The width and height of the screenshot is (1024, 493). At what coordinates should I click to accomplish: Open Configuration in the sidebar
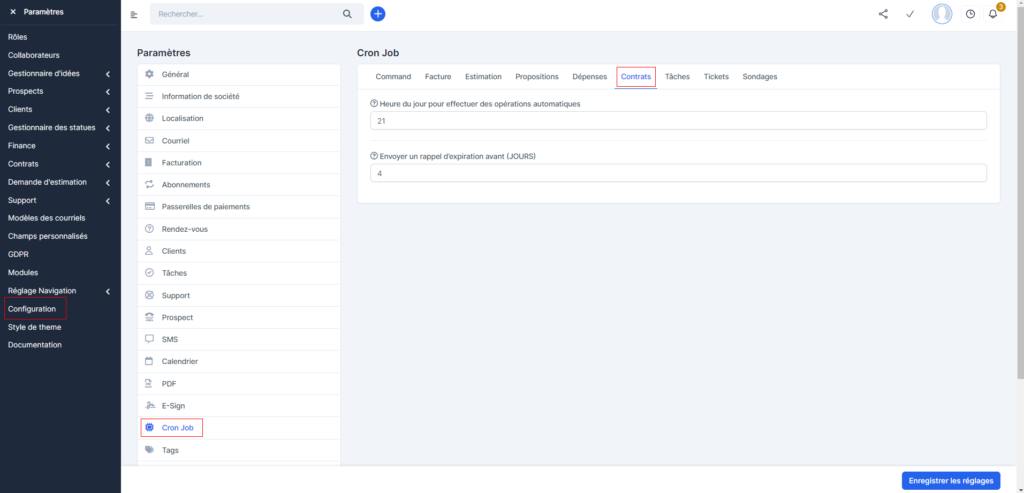pyautogui.click(x=32, y=309)
